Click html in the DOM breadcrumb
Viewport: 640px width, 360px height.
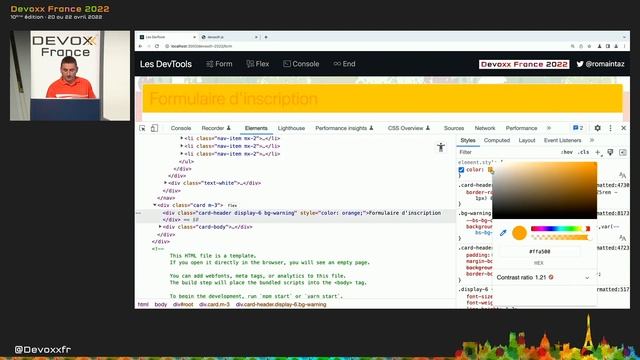[143, 304]
